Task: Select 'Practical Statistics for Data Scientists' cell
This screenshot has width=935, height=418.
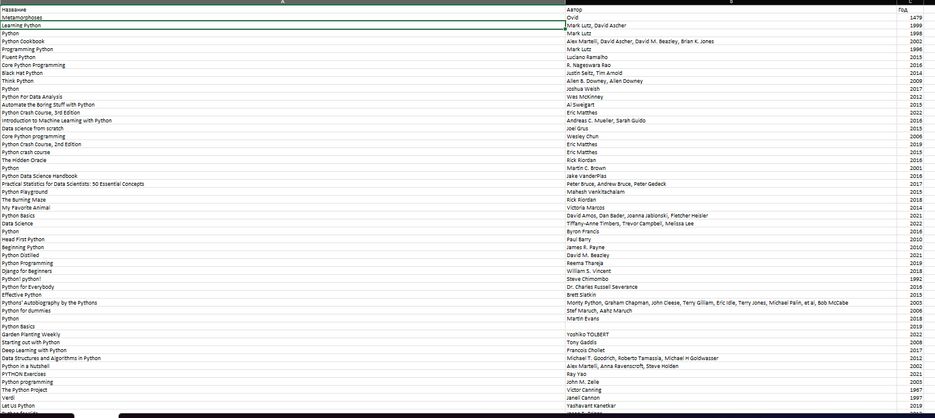Action: (283, 184)
